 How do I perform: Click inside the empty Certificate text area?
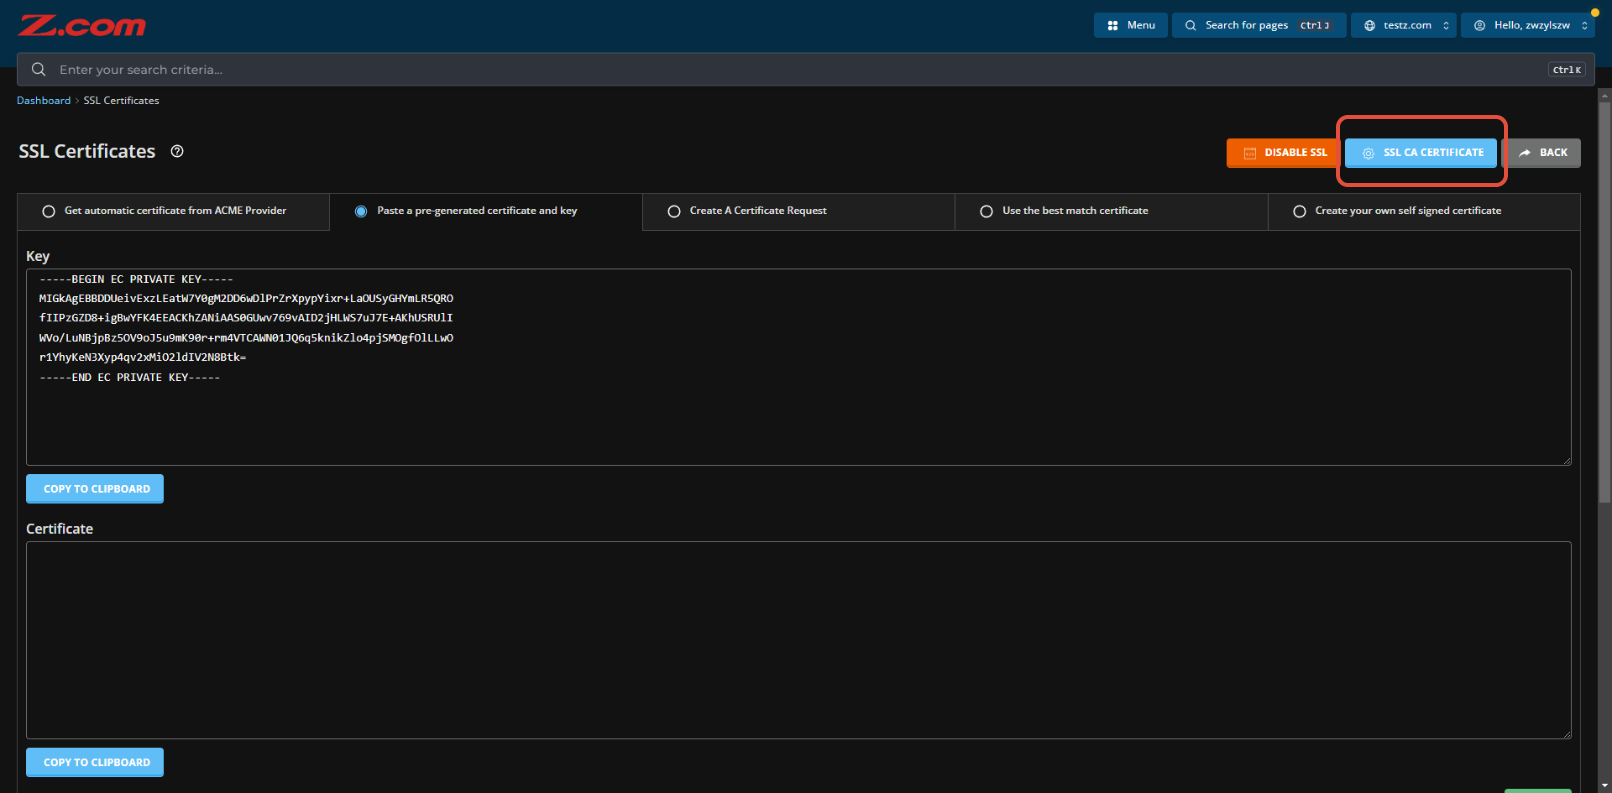798,640
